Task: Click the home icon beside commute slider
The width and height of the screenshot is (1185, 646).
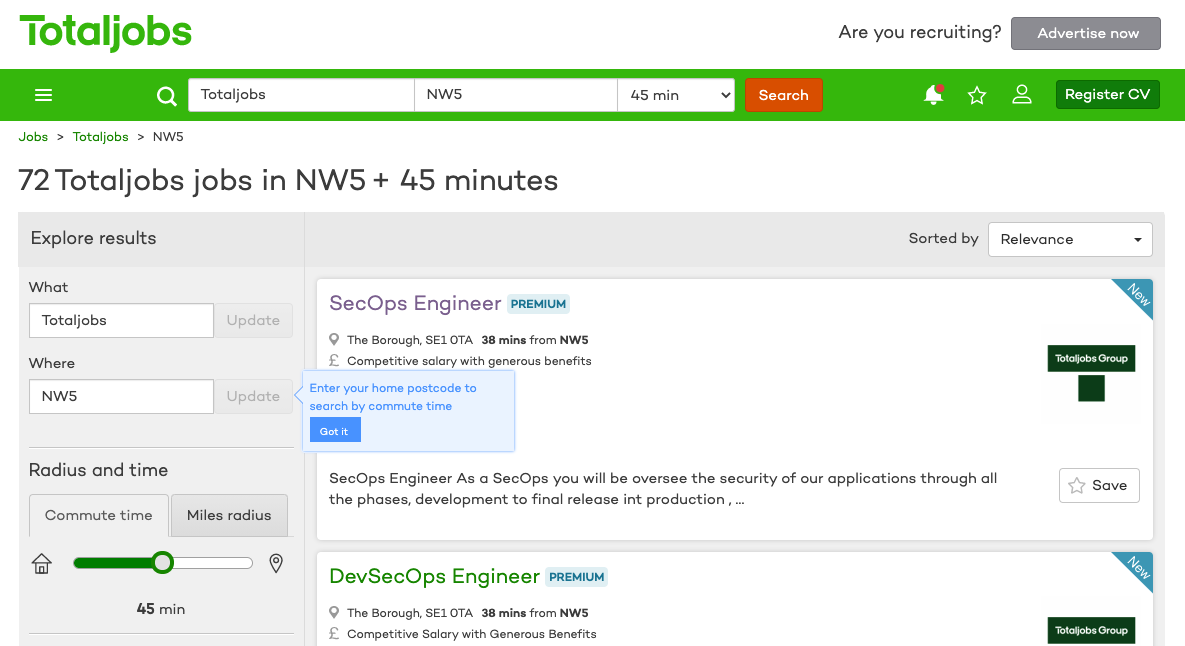Action: [x=42, y=564]
